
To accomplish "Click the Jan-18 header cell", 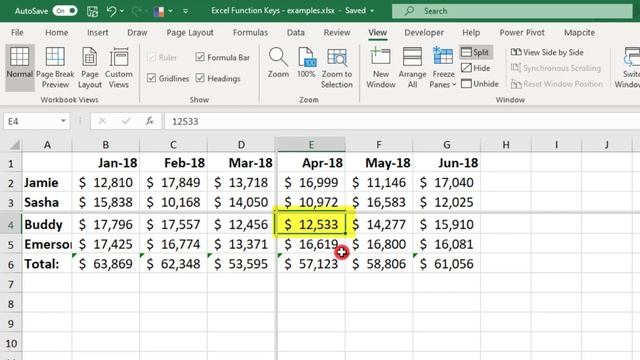I will (106, 163).
